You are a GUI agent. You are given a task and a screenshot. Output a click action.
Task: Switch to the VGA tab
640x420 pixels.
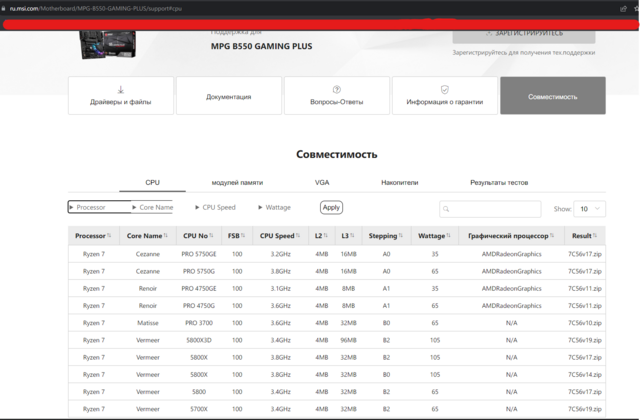pyautogui.click(x=322, y=183)
